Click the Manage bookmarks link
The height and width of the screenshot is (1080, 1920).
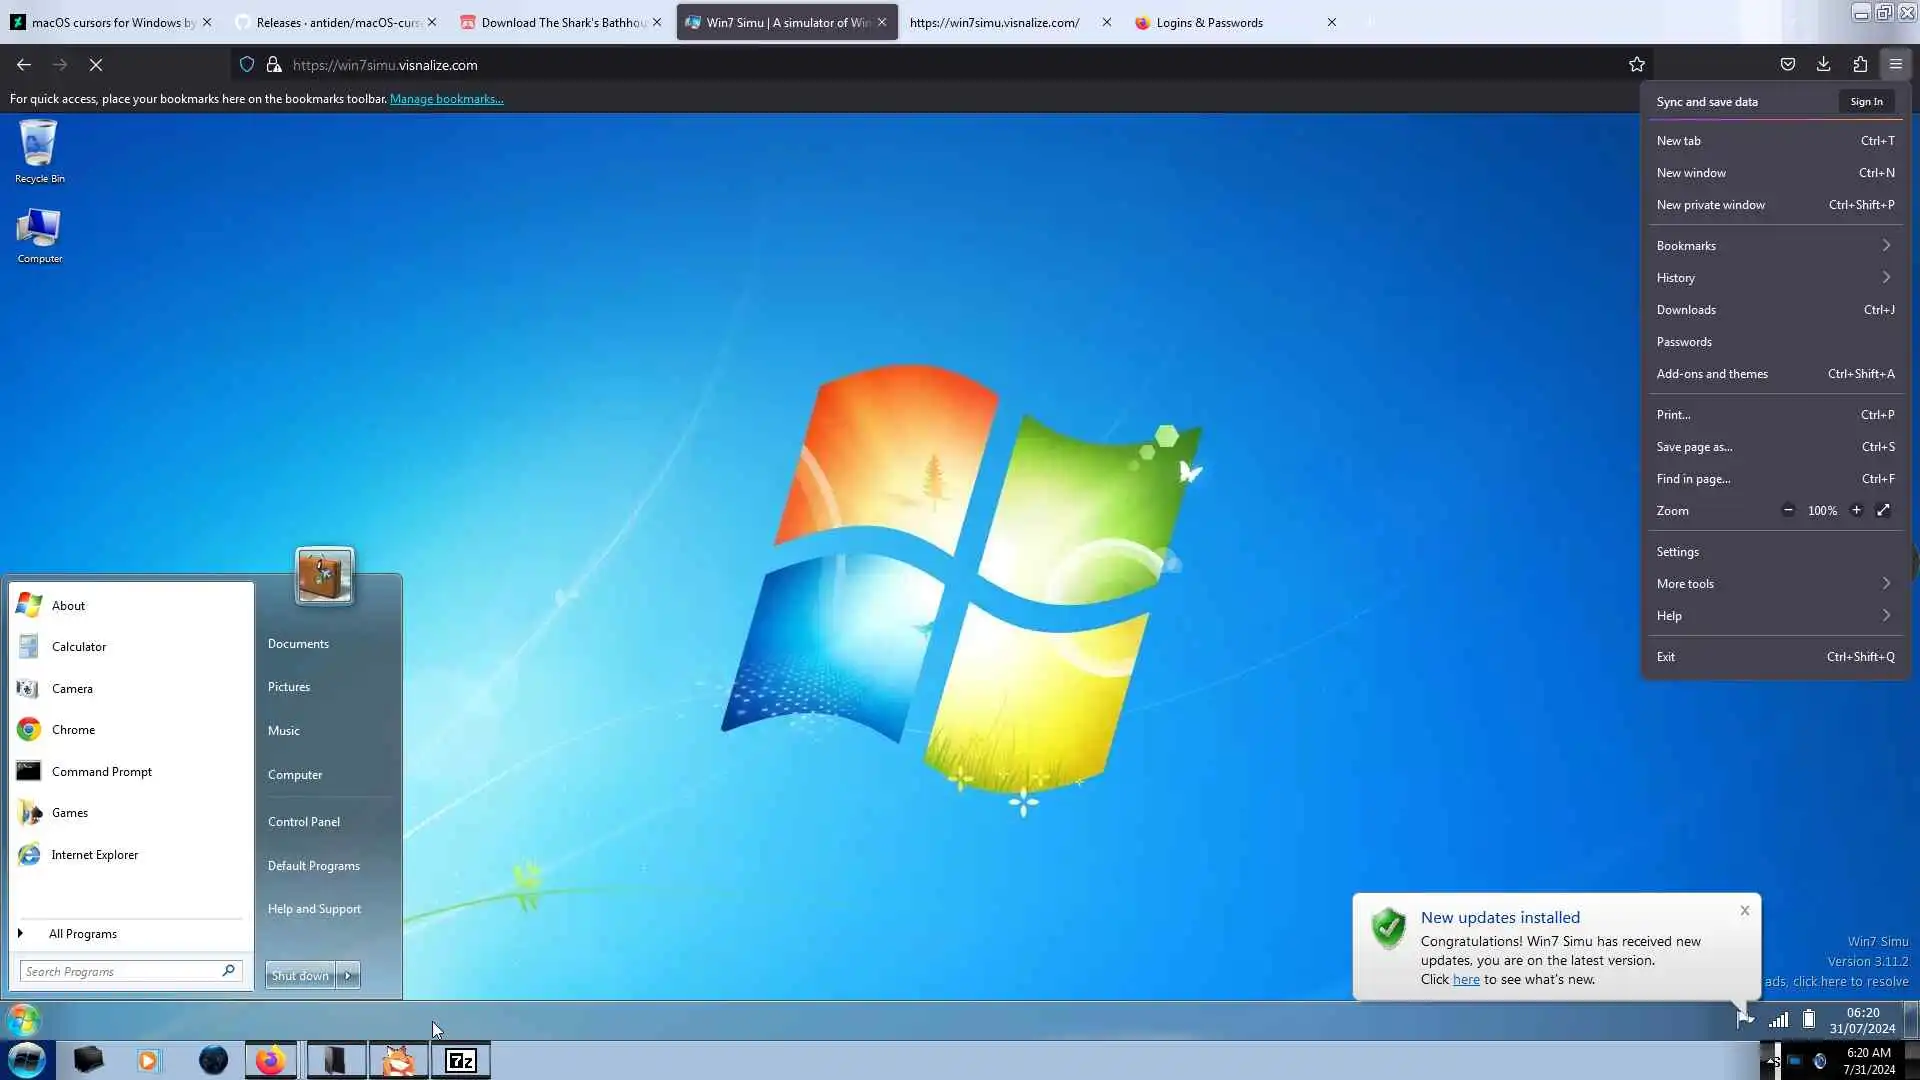pyautogui.click(x=446, y=99)
